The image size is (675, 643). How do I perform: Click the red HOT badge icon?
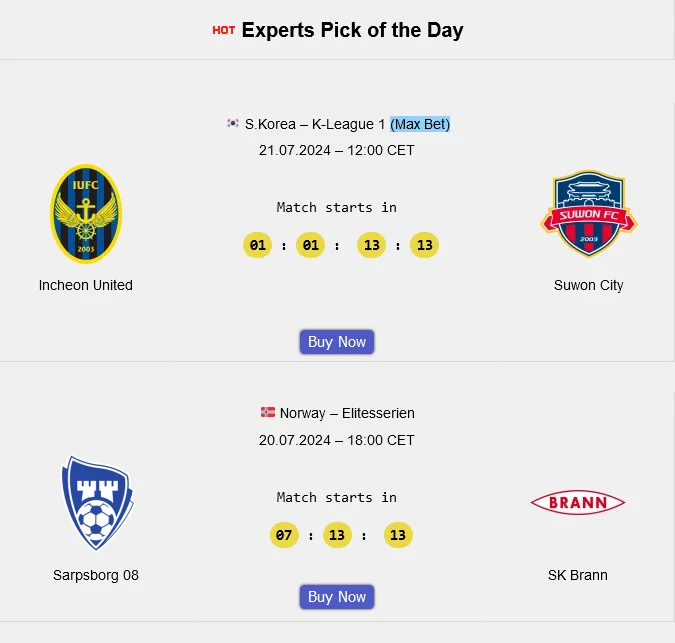point(224,30)
